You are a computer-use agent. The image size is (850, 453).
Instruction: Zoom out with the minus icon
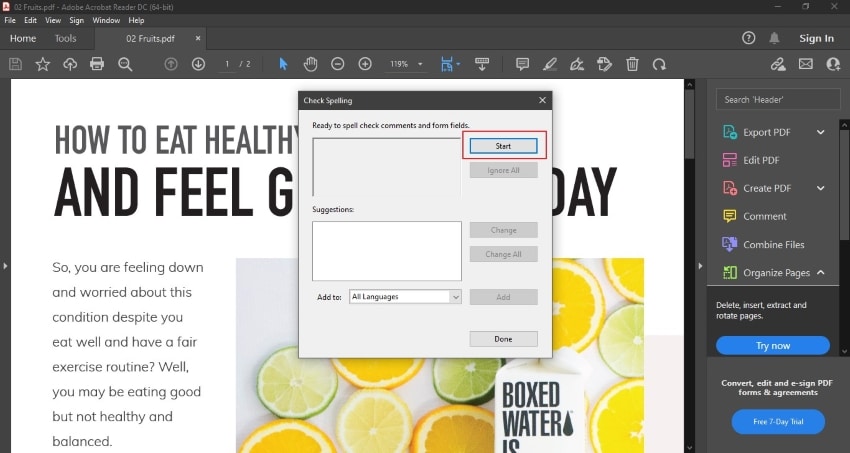point(338,64)
